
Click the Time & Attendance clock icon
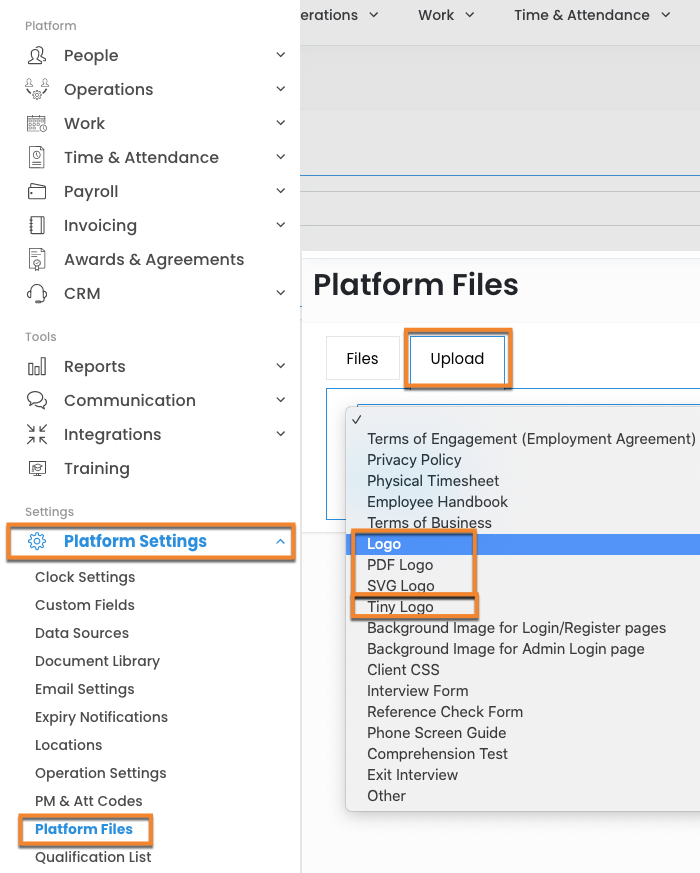click(37, 158)
